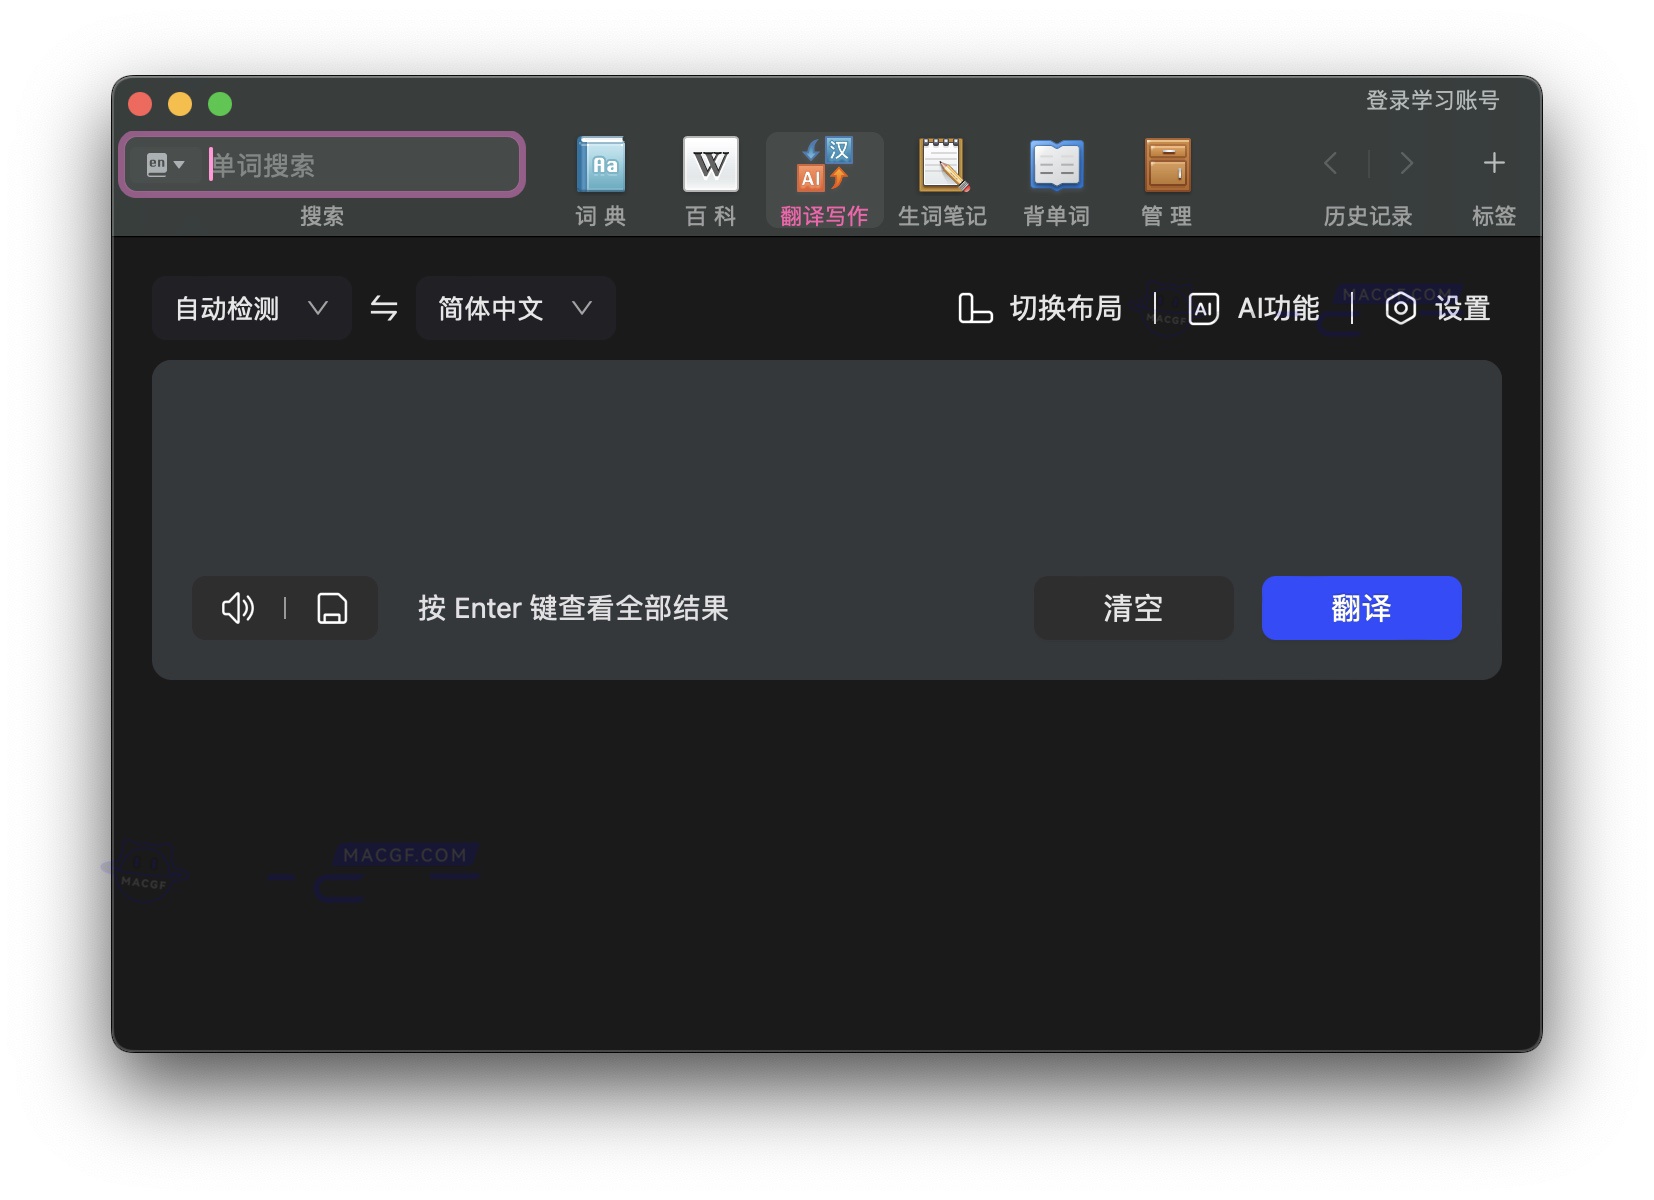Open 设置 via the gear icon
This screenshot has height=1200, width=1654.
tap(1435, 308)
